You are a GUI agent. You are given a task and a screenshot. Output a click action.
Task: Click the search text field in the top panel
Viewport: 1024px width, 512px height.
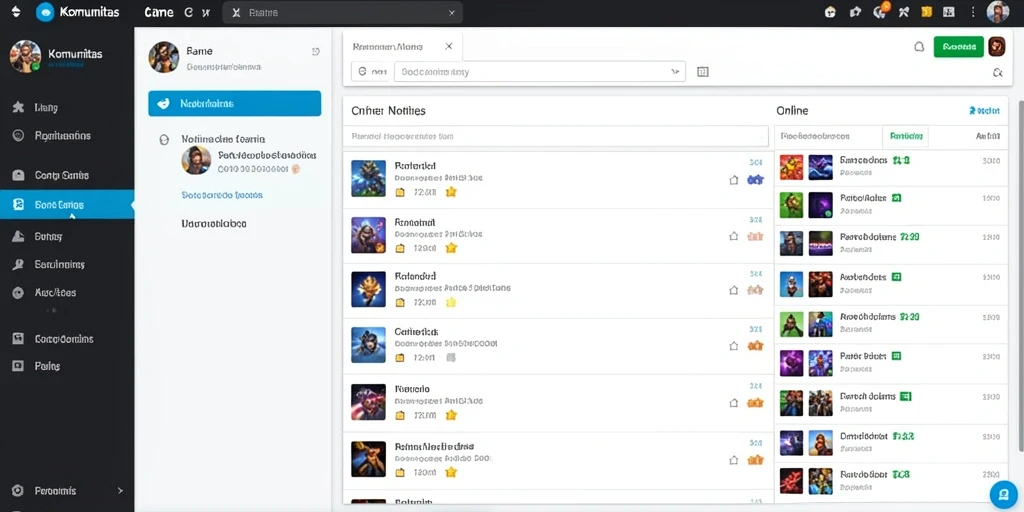pos(539,72)
